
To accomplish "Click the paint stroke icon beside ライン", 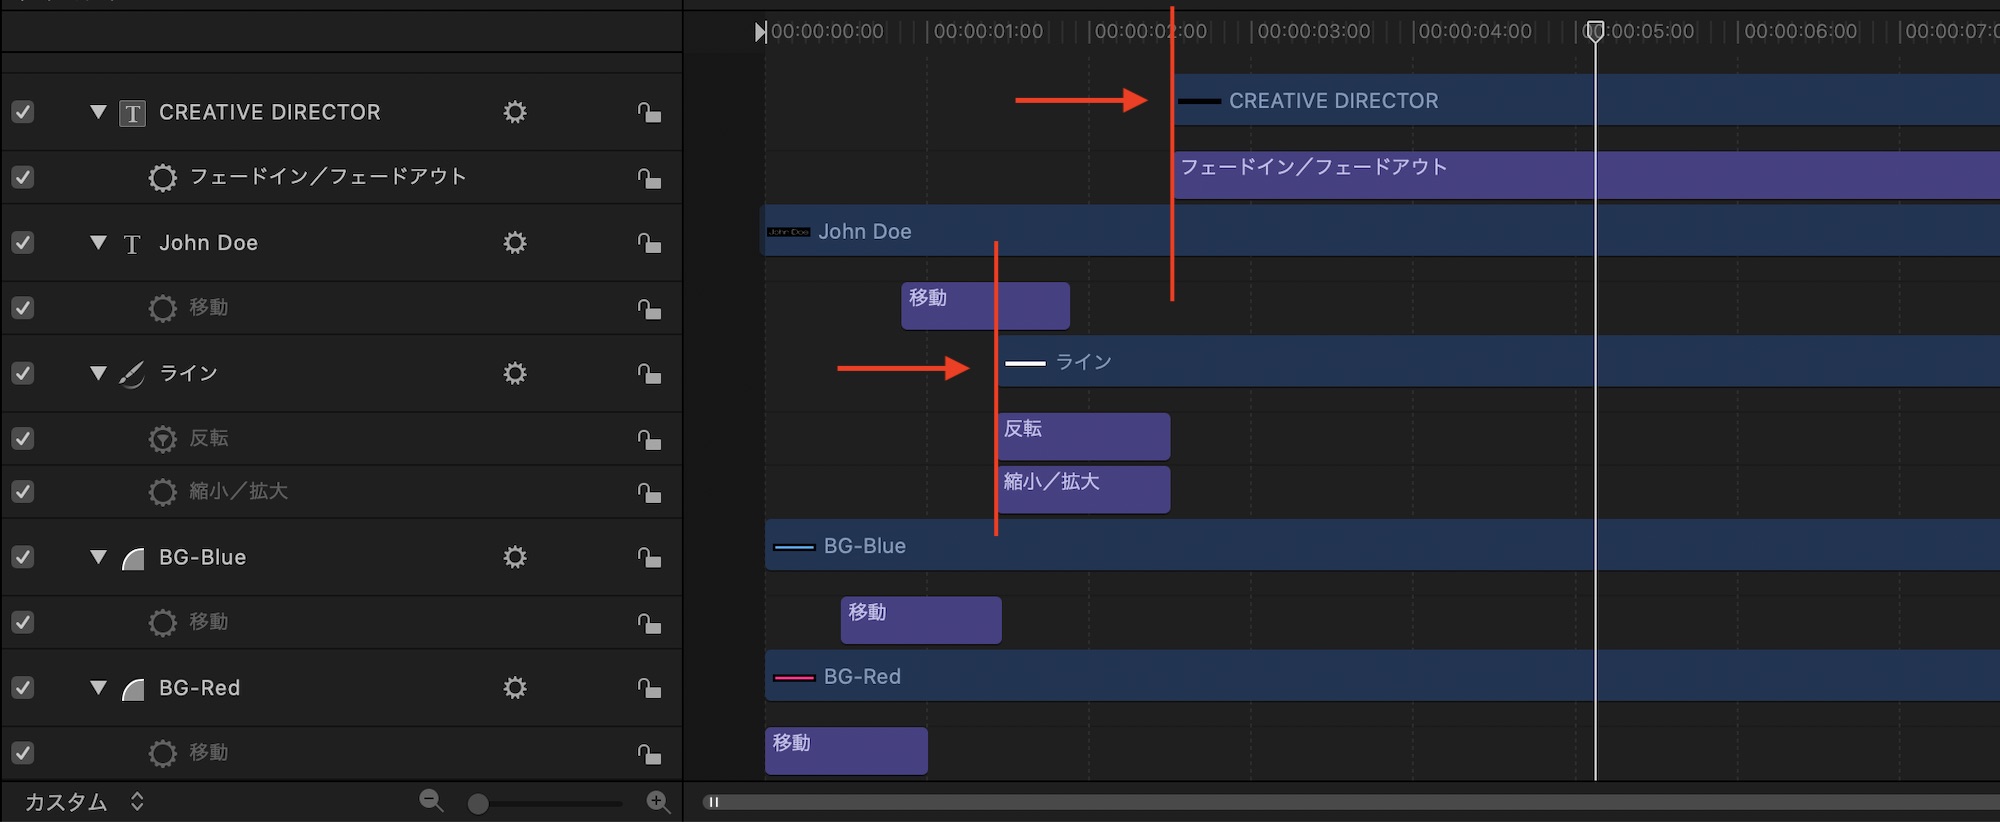I will pyautogui.click(x=132, y=374).
